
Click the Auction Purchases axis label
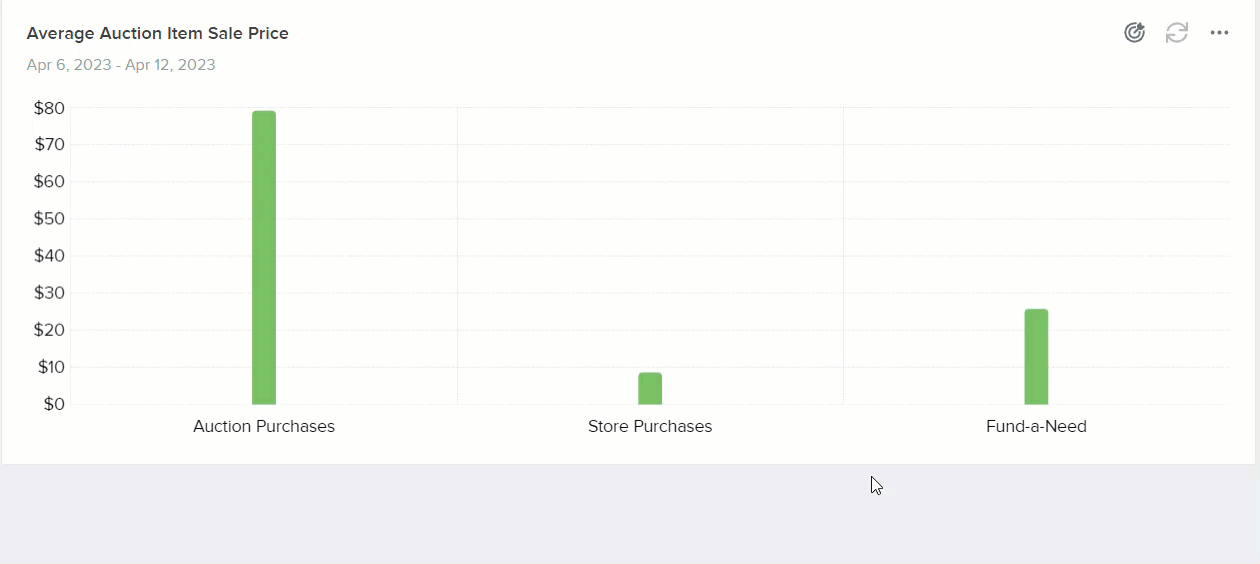(x=264, y=426)
